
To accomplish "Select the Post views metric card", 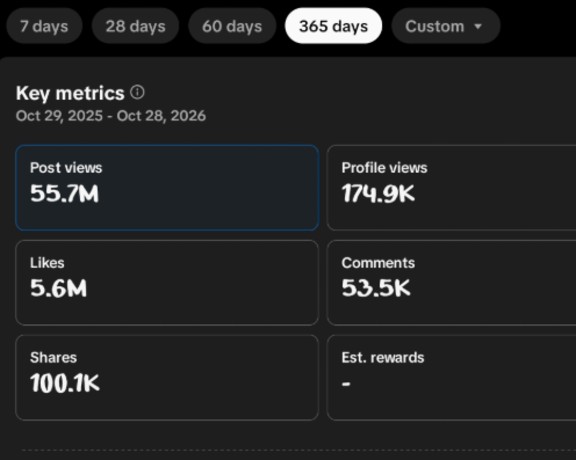I will coord(167,188).
